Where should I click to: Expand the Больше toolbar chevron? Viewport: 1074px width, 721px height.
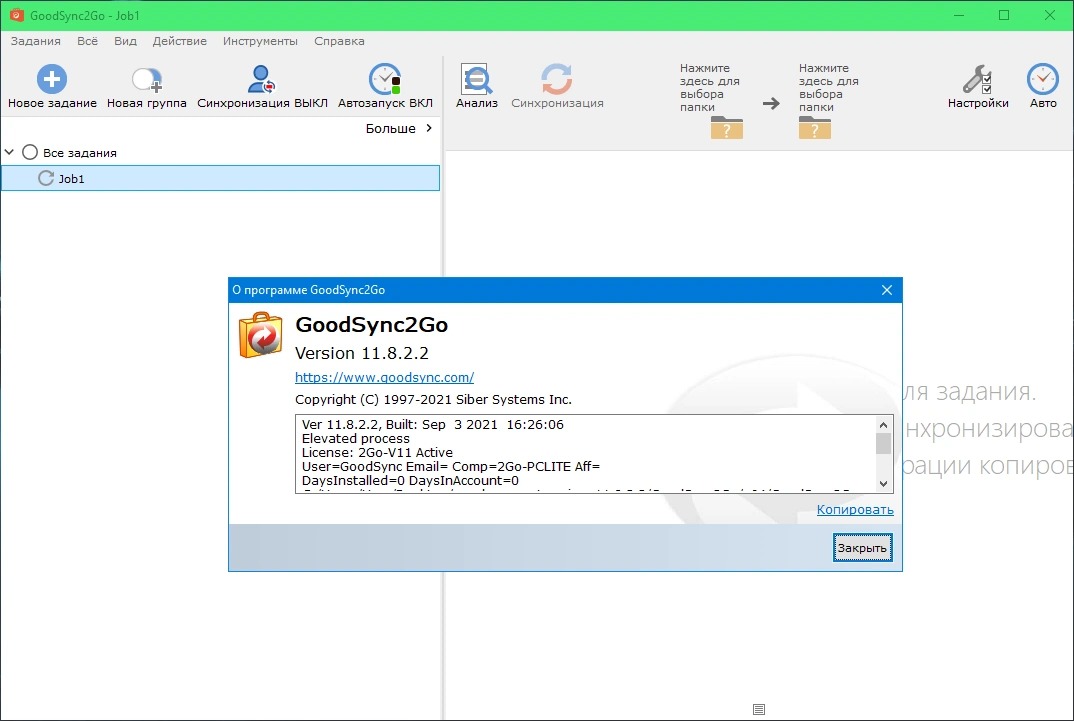(x=429, y=128)
